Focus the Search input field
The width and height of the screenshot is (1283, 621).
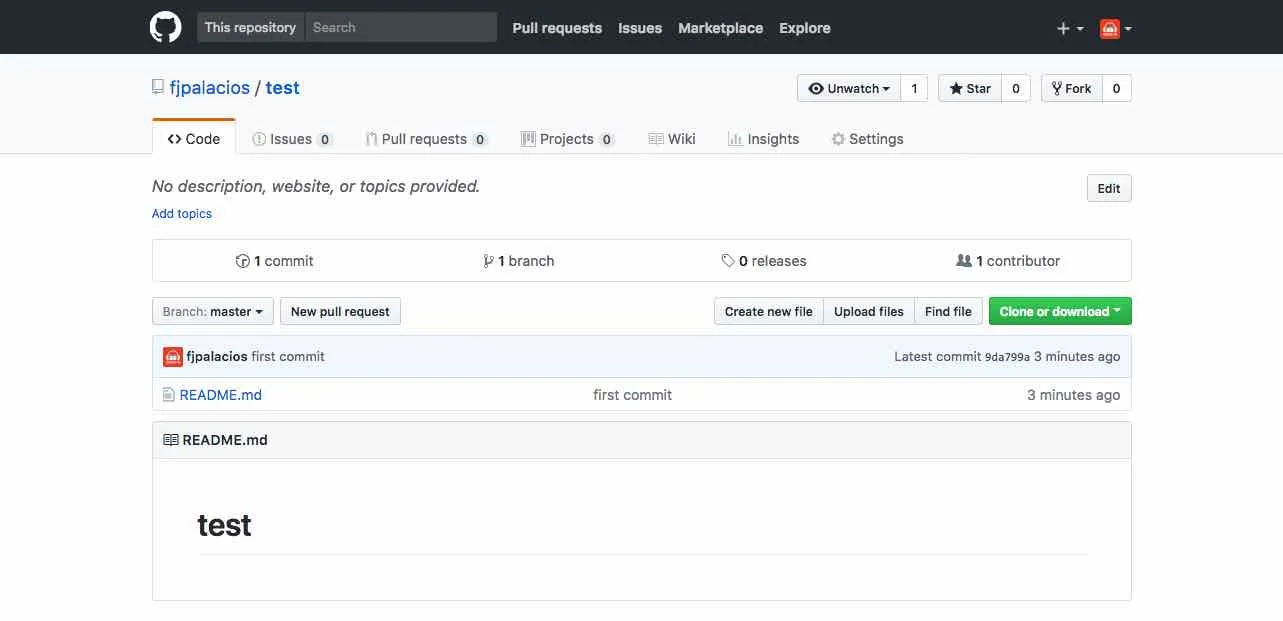(x=400, y=27)
